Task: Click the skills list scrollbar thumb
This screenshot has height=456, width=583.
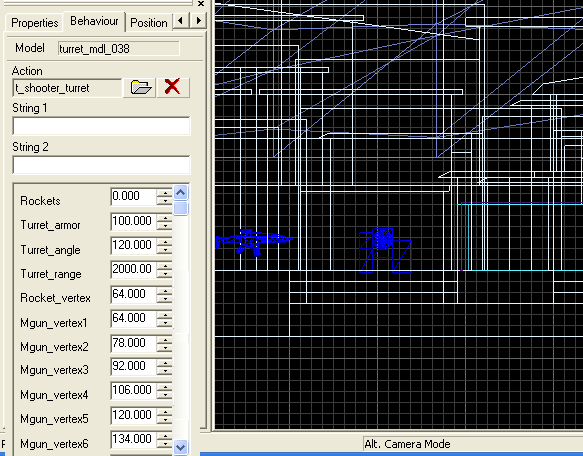Action: [181, 208]
